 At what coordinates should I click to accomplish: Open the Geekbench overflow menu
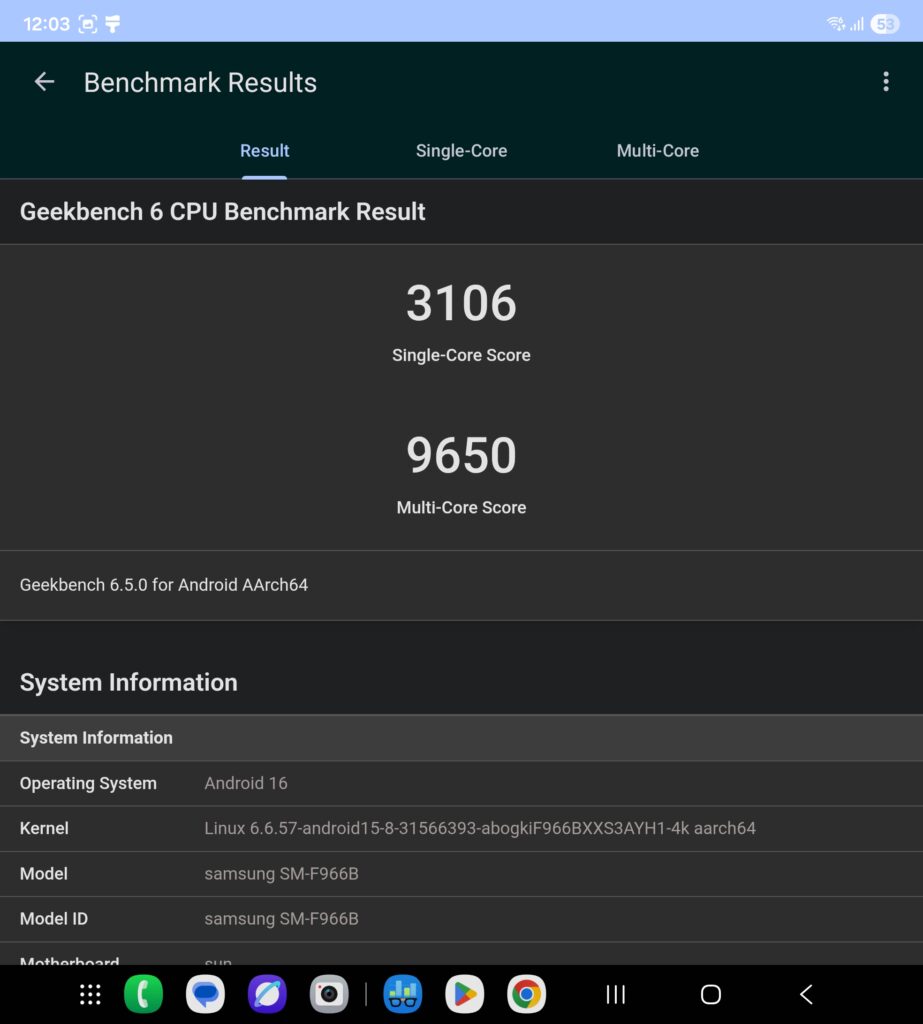(x=886, y=81)
